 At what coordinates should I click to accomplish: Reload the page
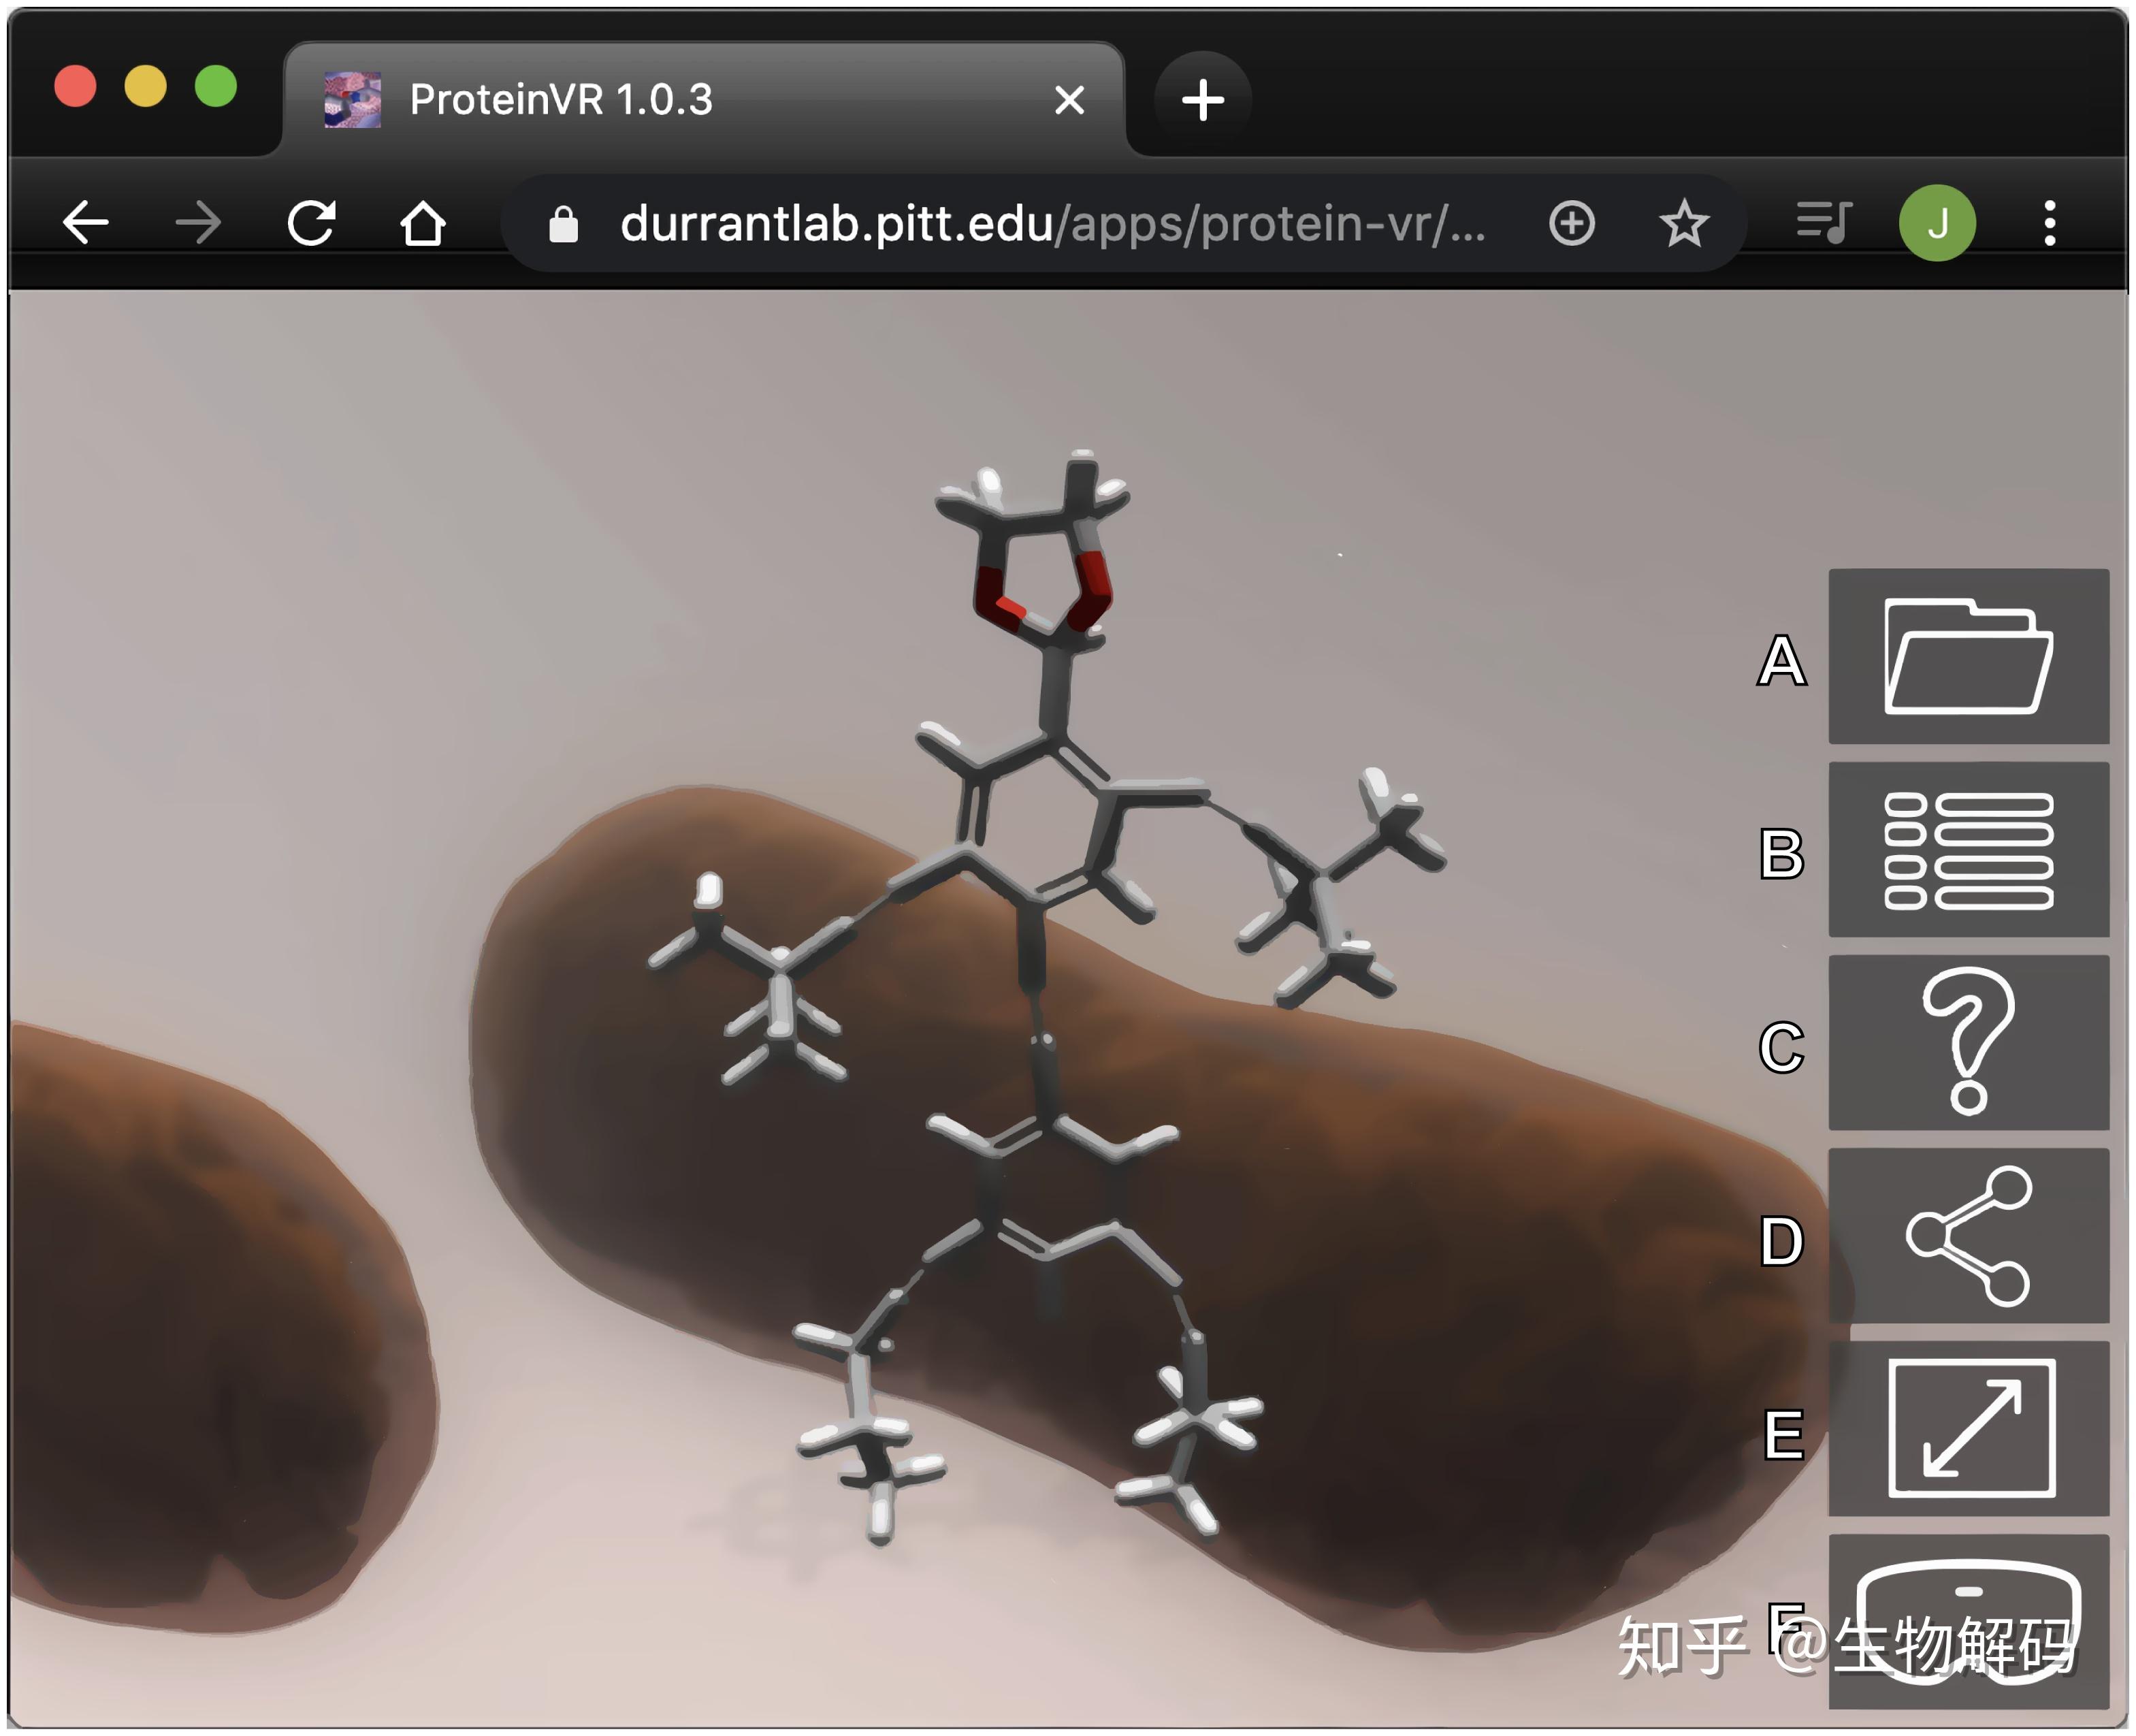[311, 223]
